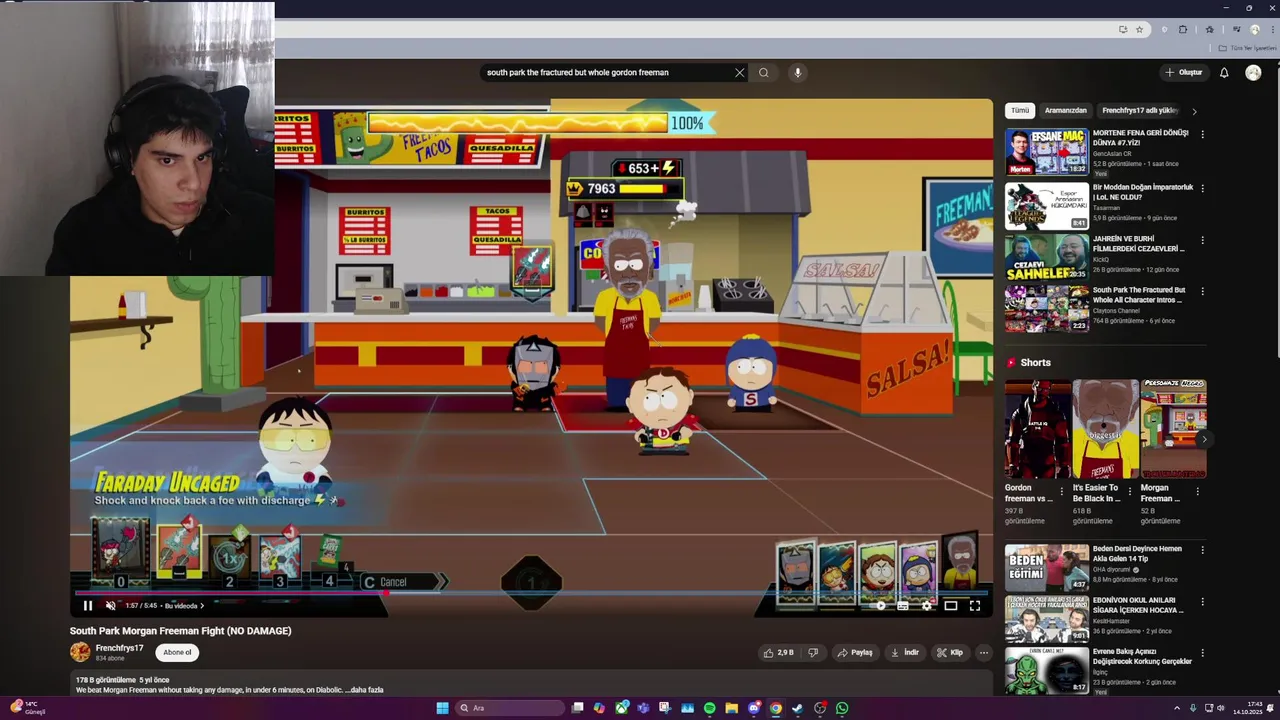
Task: Open YouTube account avatar menu
Action: pyautogui.click(x=1253, y=72)
